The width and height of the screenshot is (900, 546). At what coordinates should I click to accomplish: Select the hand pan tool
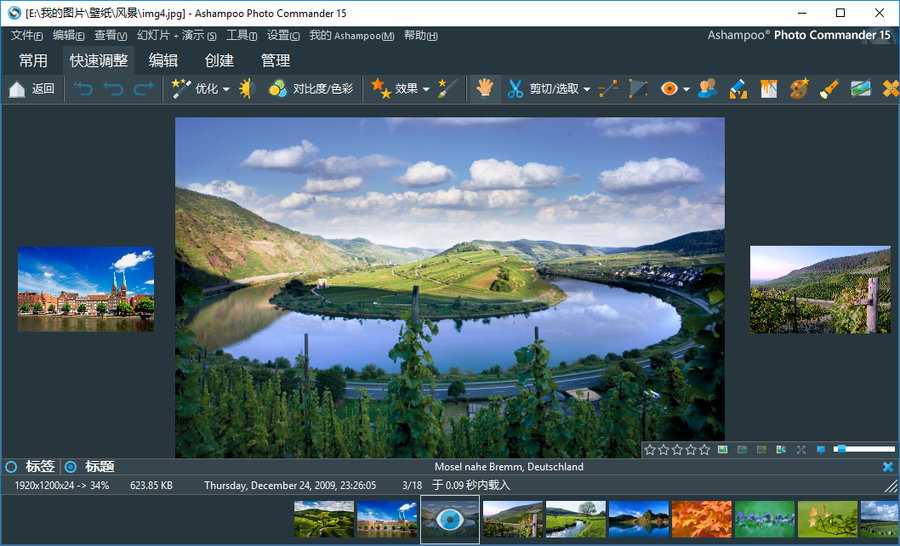[485, 89]
